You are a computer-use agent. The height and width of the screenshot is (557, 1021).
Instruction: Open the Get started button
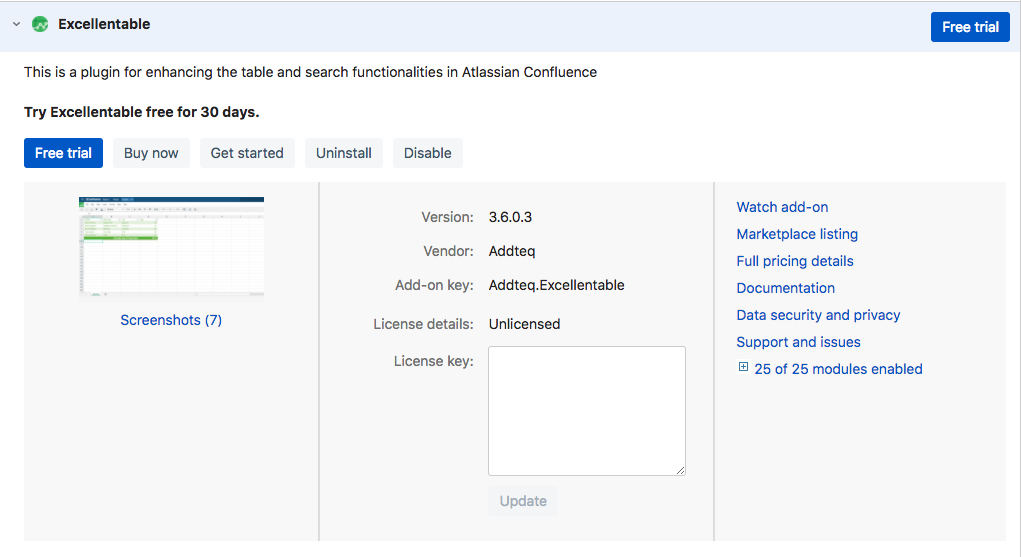coord(247,153)
